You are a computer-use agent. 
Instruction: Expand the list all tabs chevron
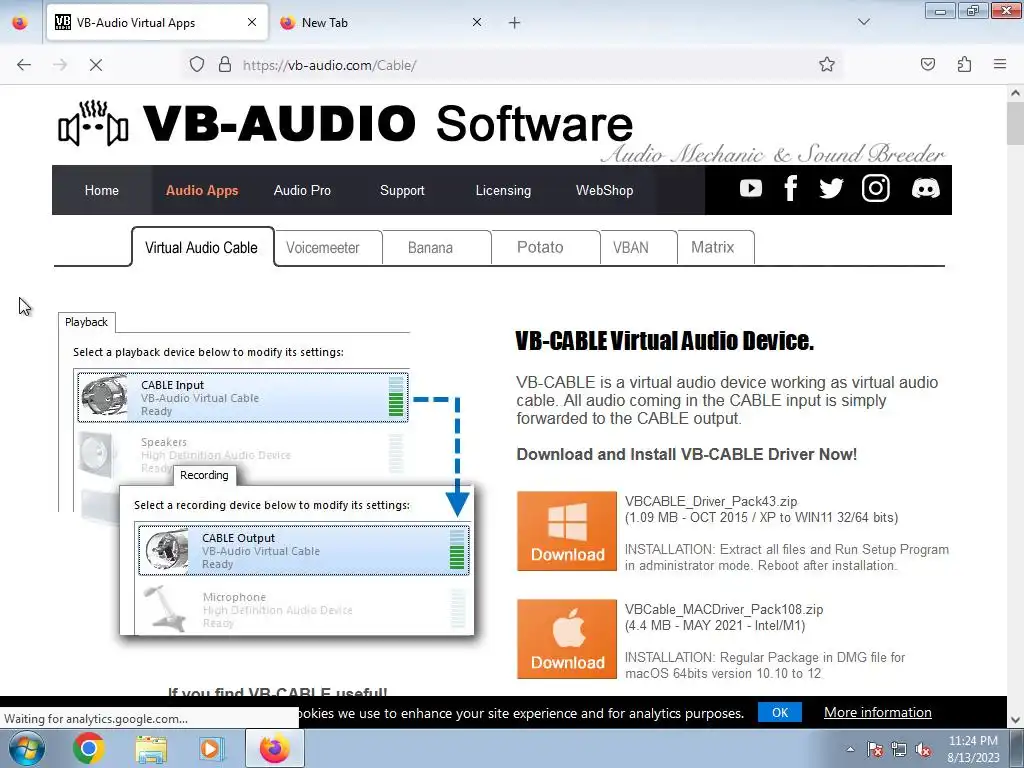pos(863,22)
